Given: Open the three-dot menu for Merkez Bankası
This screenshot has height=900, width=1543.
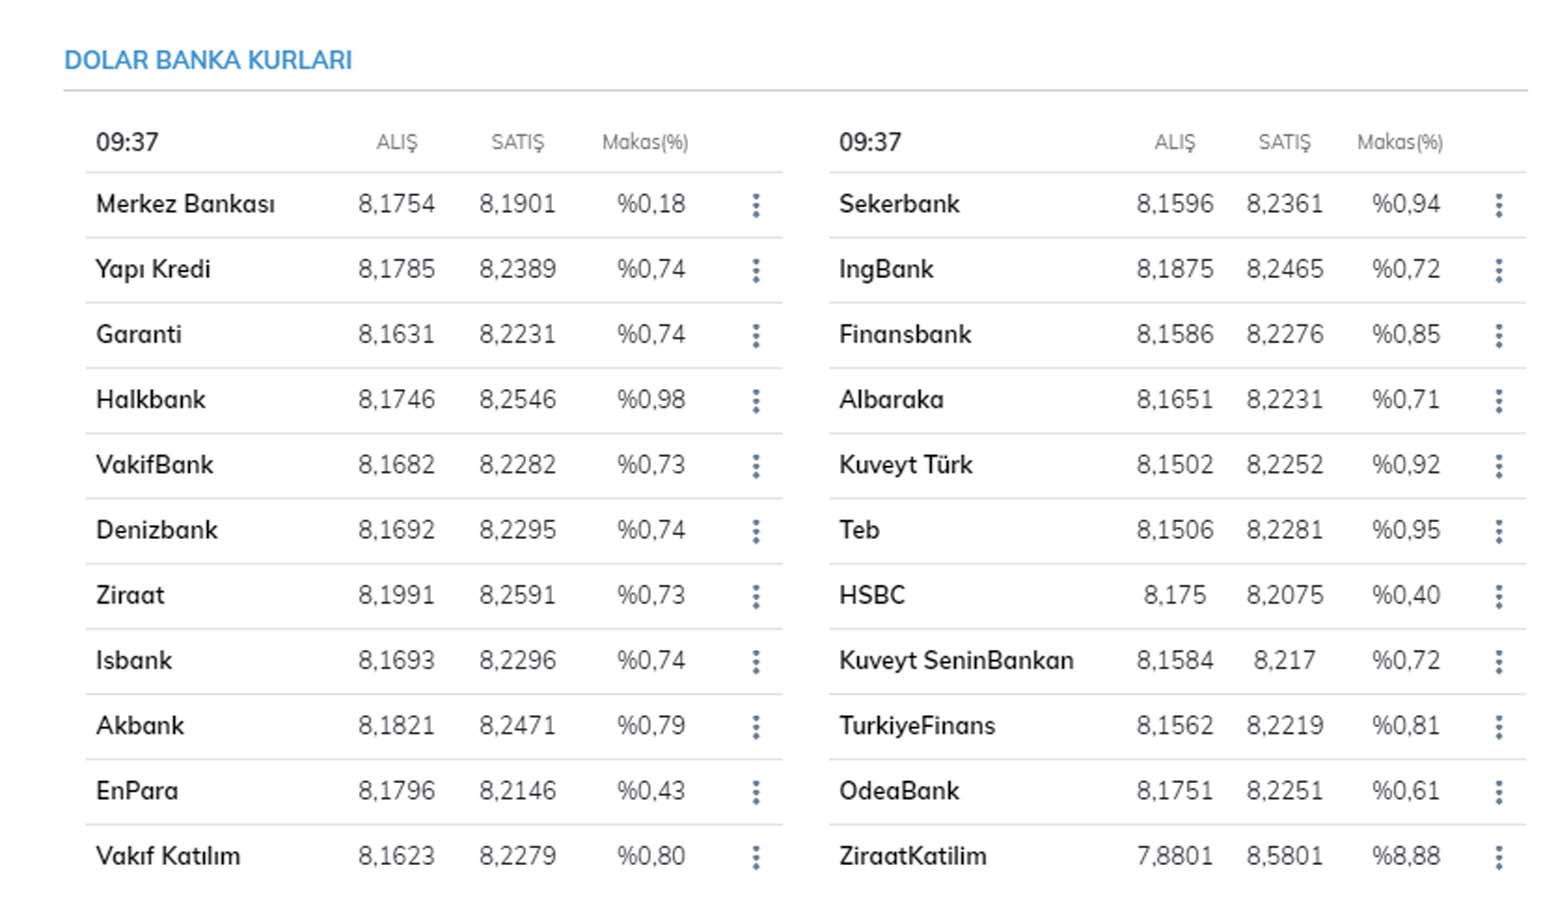Looking at the screenshot, I should [x=756, y=205].
